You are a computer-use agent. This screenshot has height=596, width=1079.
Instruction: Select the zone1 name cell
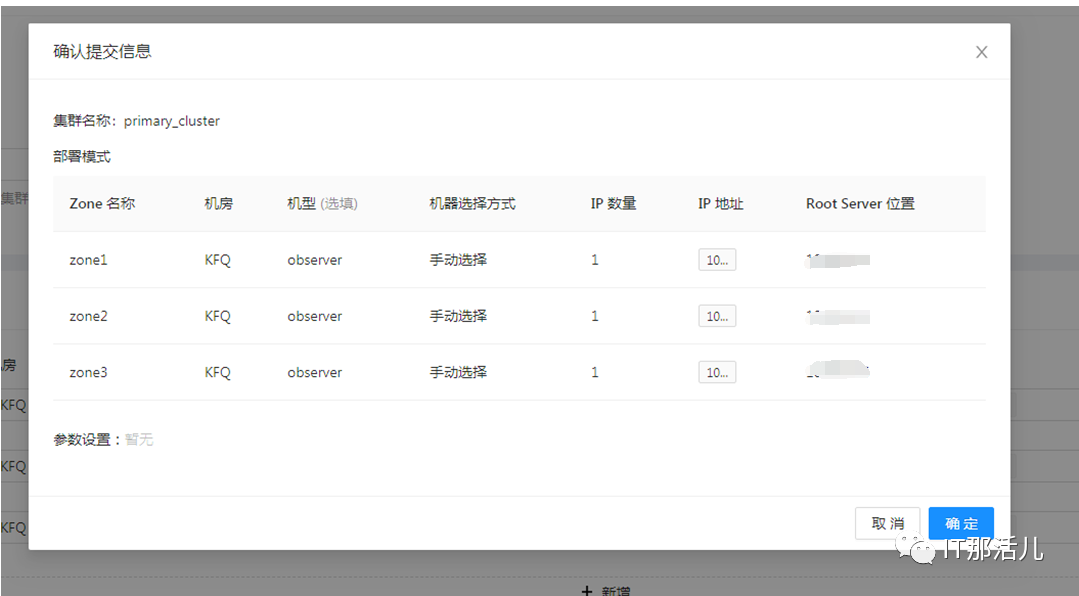(88, 259)
